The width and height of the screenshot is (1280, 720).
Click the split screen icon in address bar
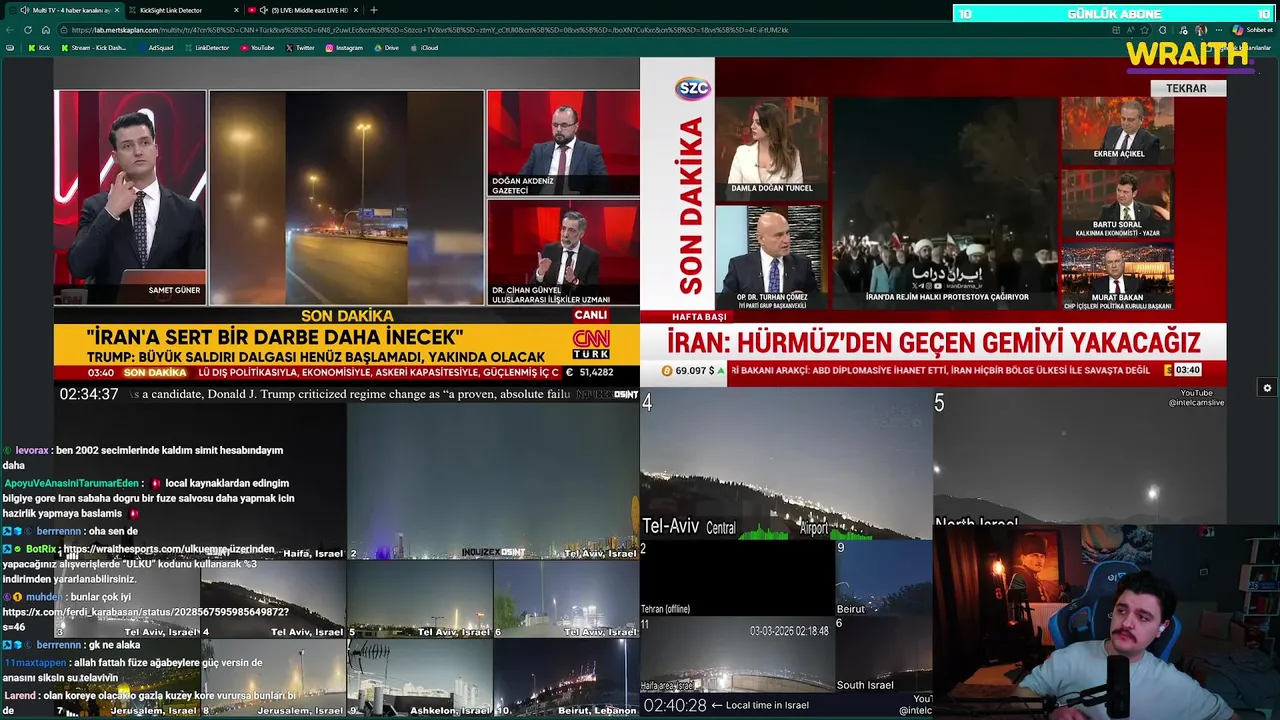point(1116,30)
